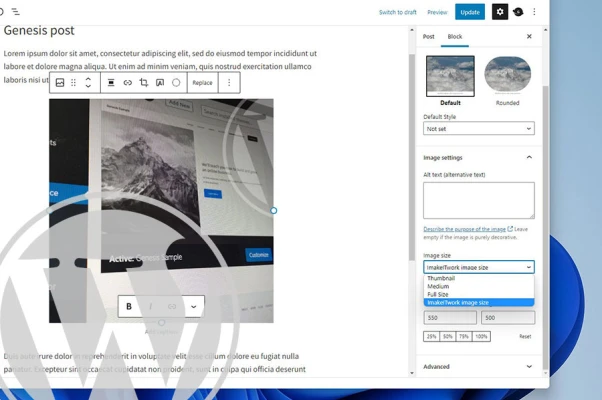Change image alignment in block toolbar
This screenshot has height=400, width=602.
point(111,83)
